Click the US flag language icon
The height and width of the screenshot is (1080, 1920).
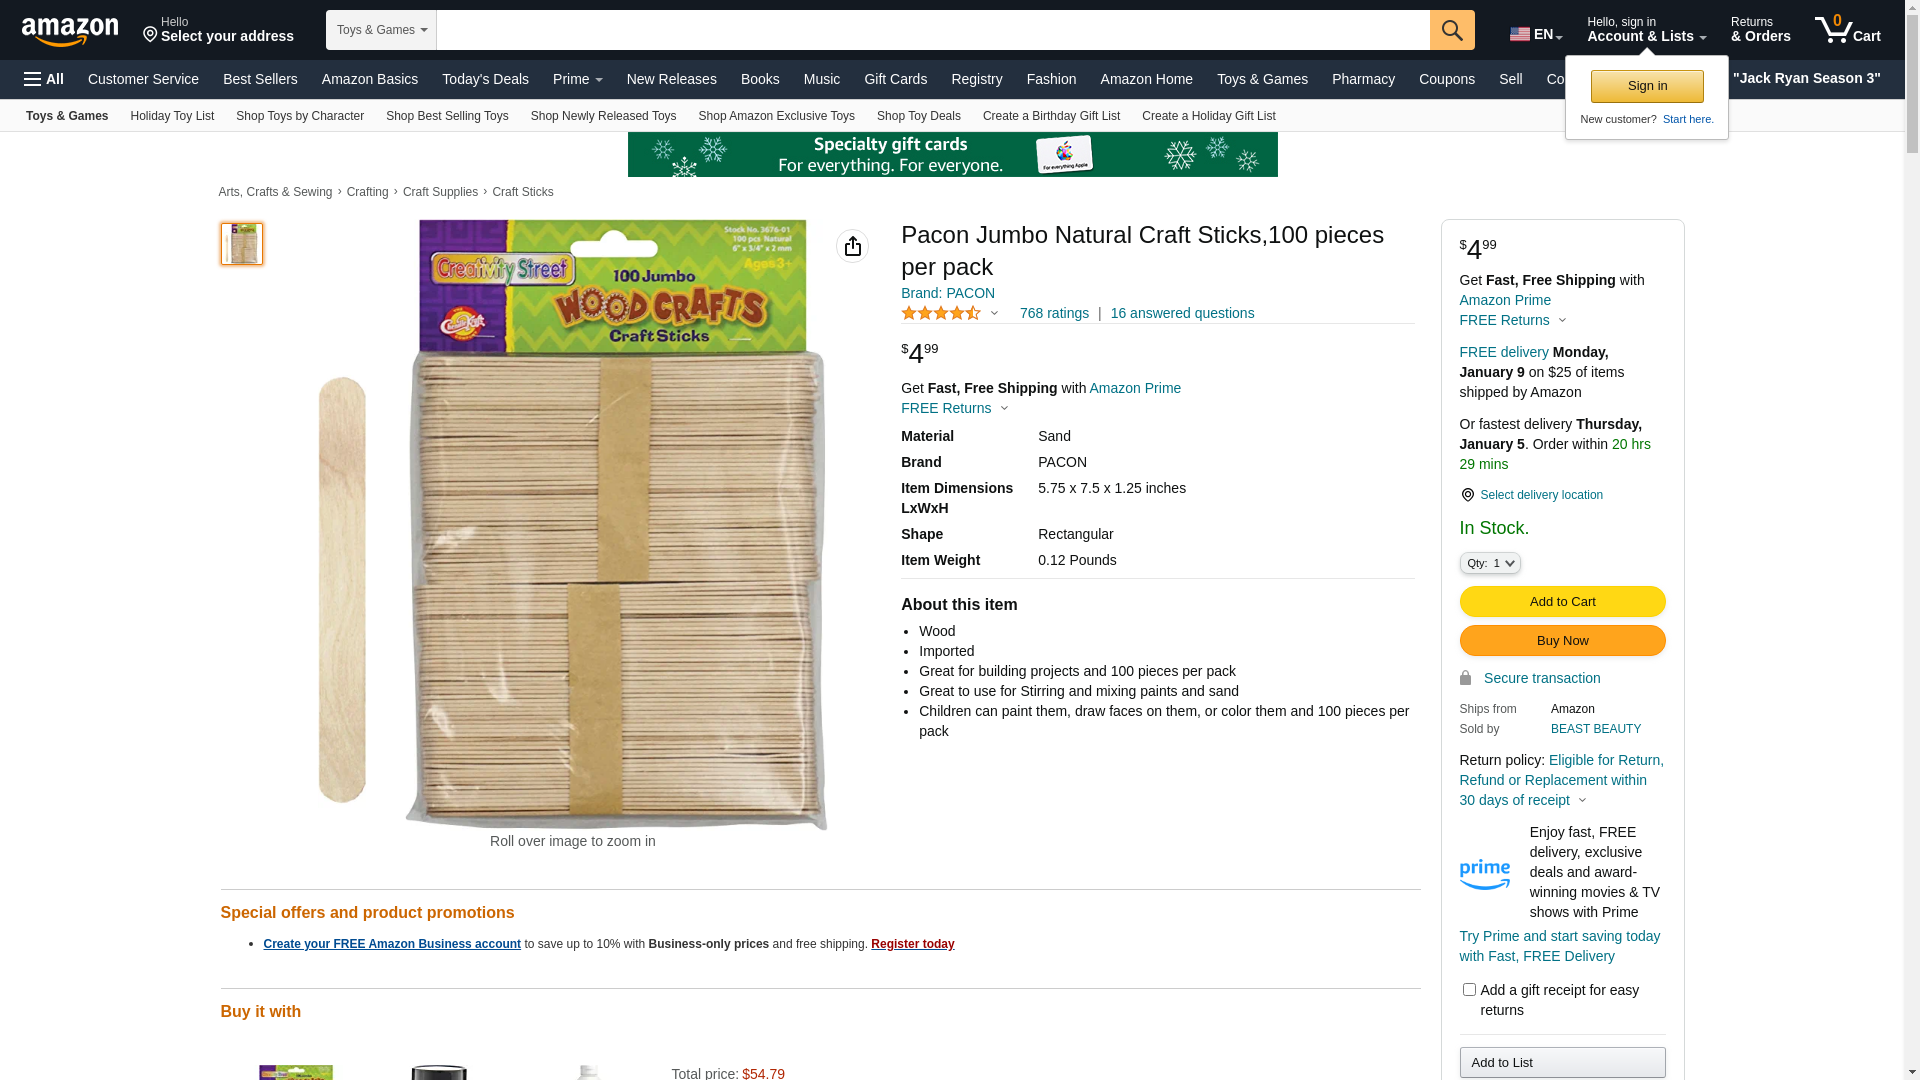click(1520, 34)
